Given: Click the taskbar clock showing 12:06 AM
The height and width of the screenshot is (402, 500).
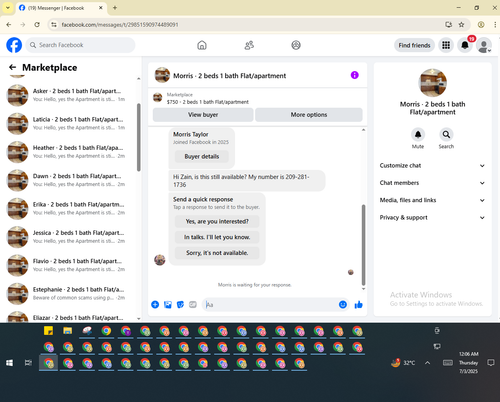Looking at the screenshot, I should [x=468, y=363].
